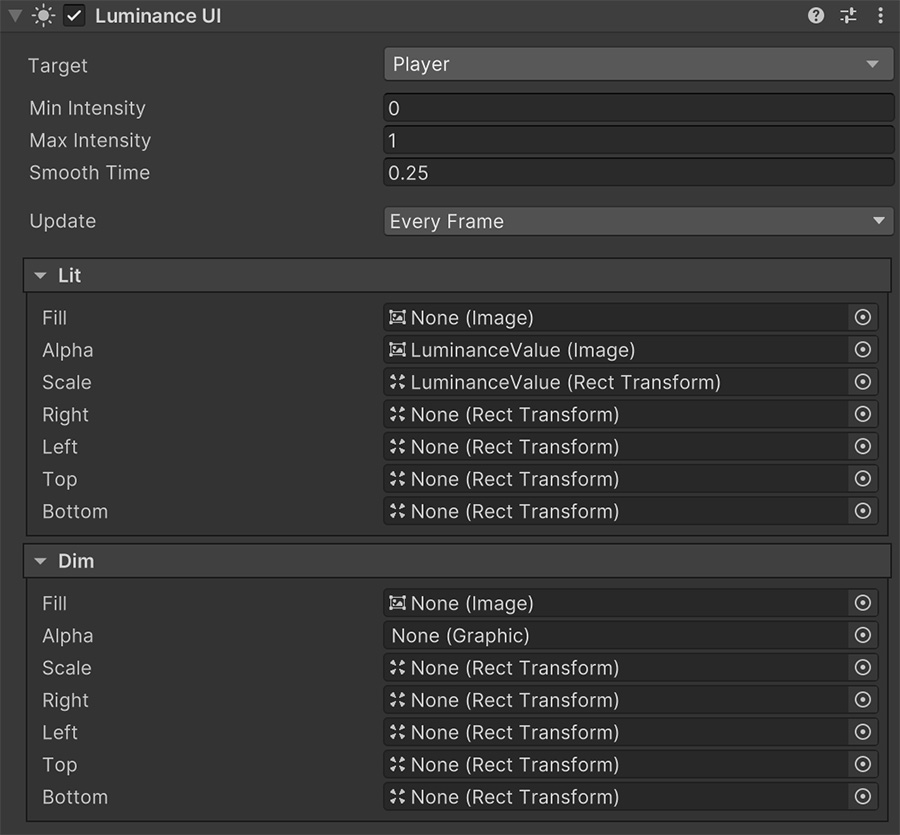Collapse the Dim foldout
Viewport: 900px width, 835px height.
point(40,561)
